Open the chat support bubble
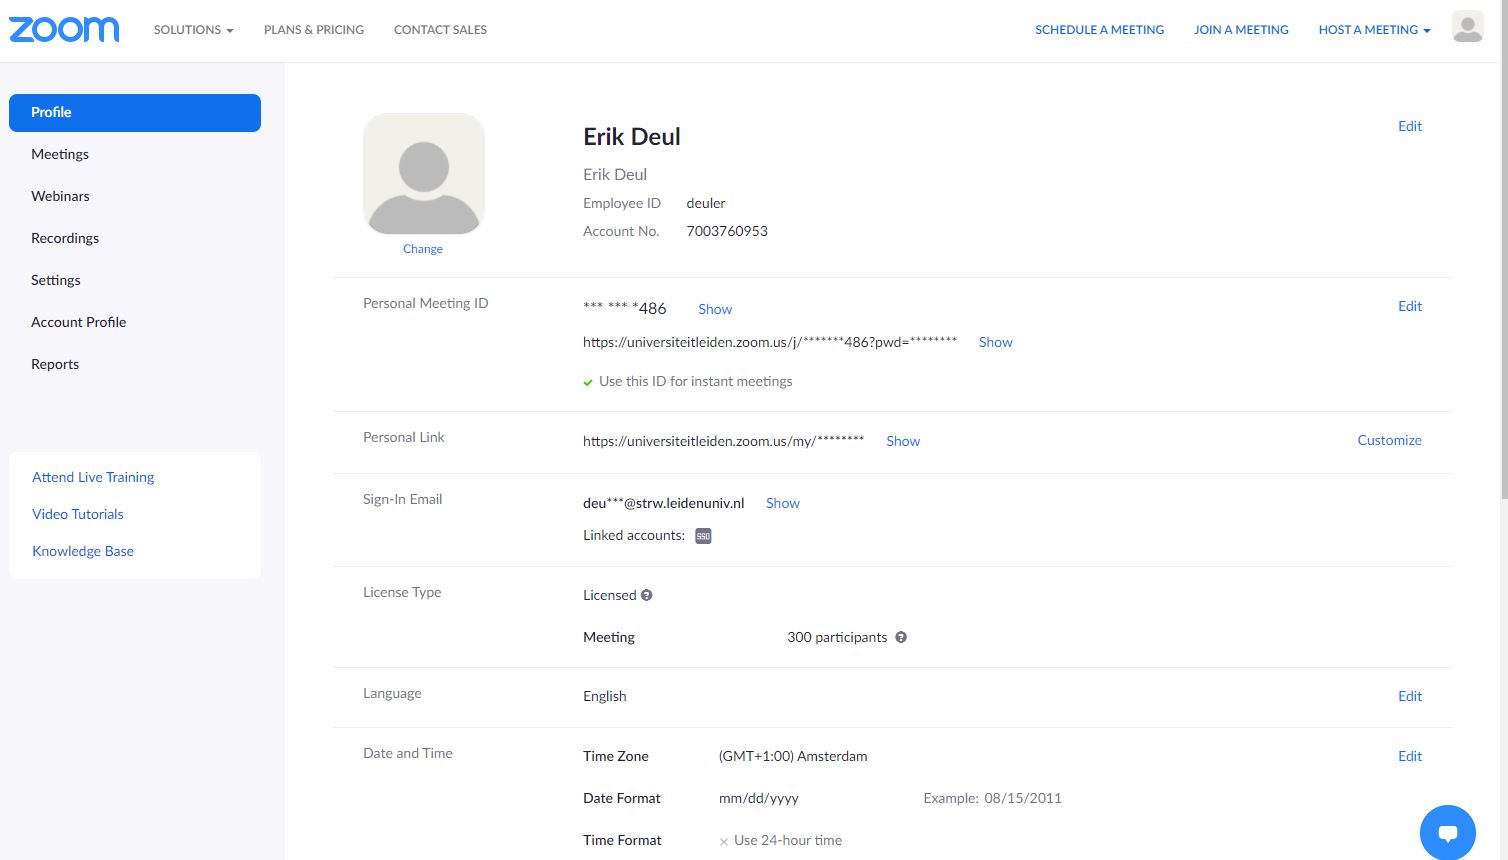1508x860 pixels. point(1447,832)
